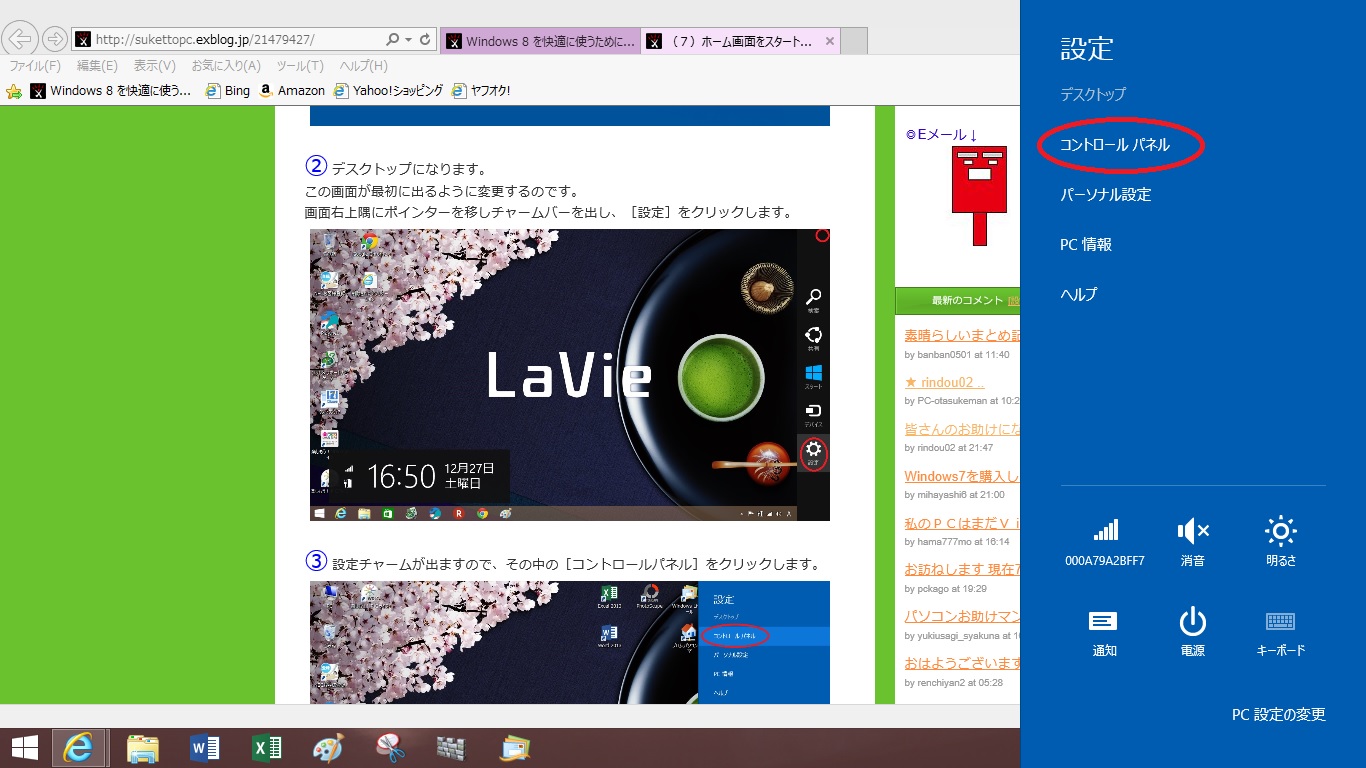
Task: Open the ツール(T) menu
Action: 300,66
